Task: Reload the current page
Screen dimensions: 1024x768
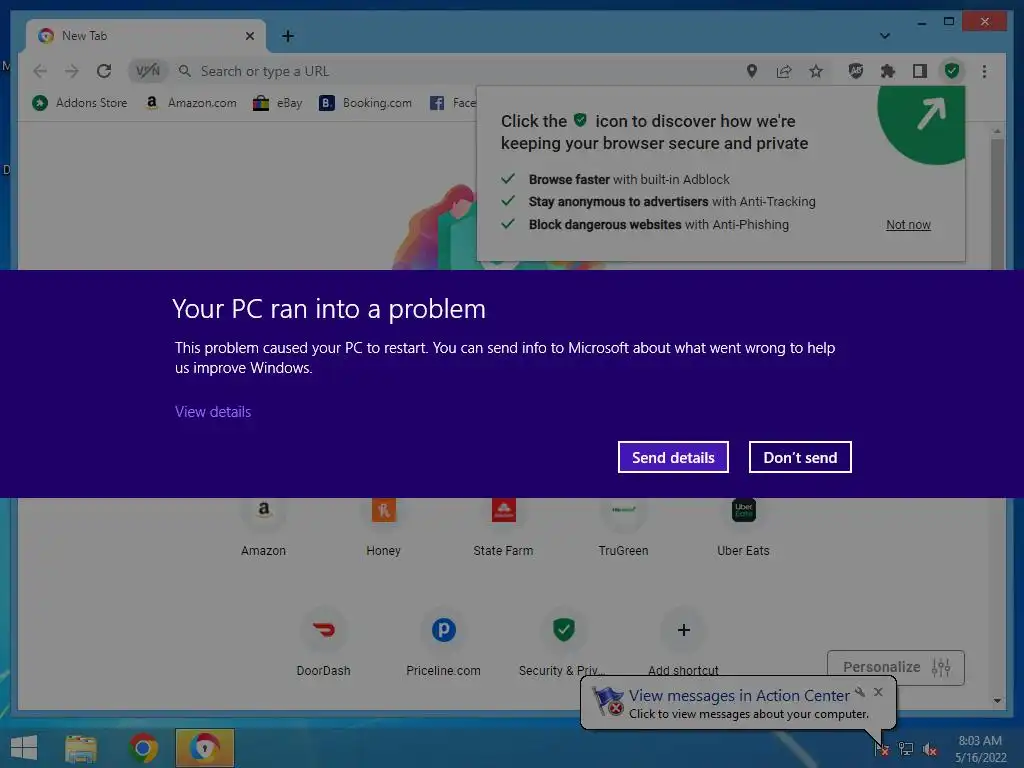Action: click(104, 71)
